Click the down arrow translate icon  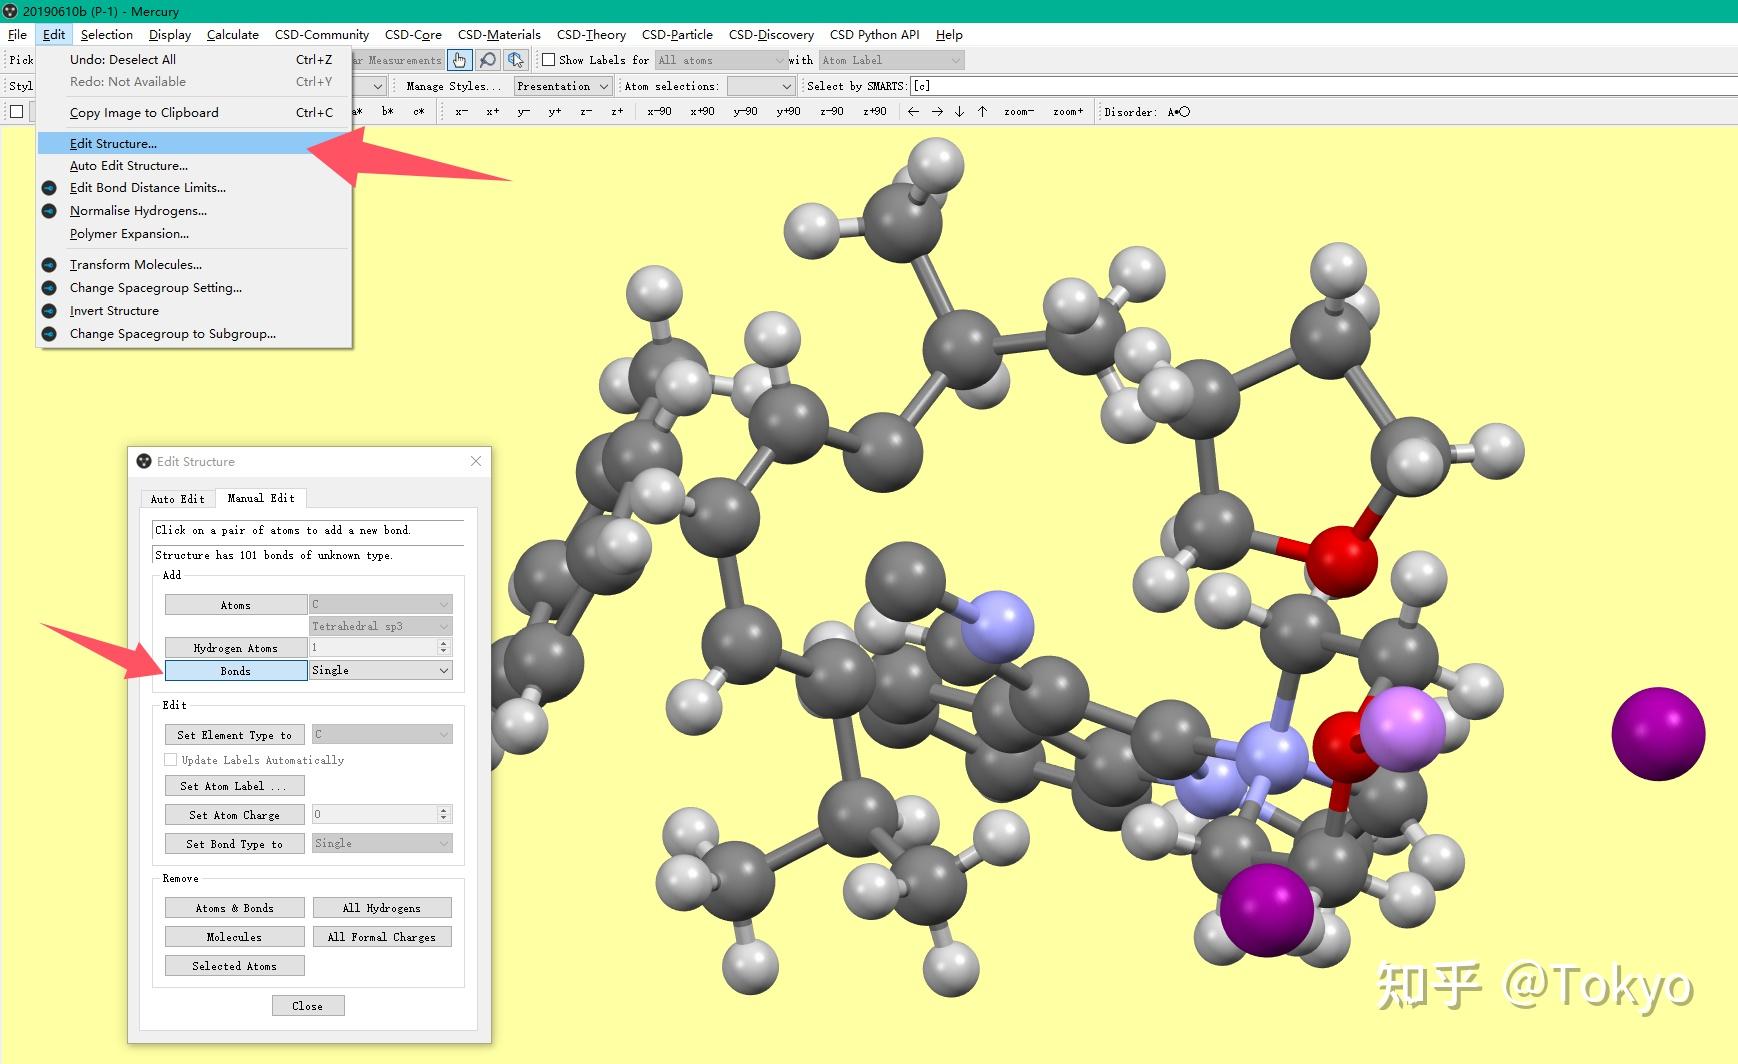(960, 112)
